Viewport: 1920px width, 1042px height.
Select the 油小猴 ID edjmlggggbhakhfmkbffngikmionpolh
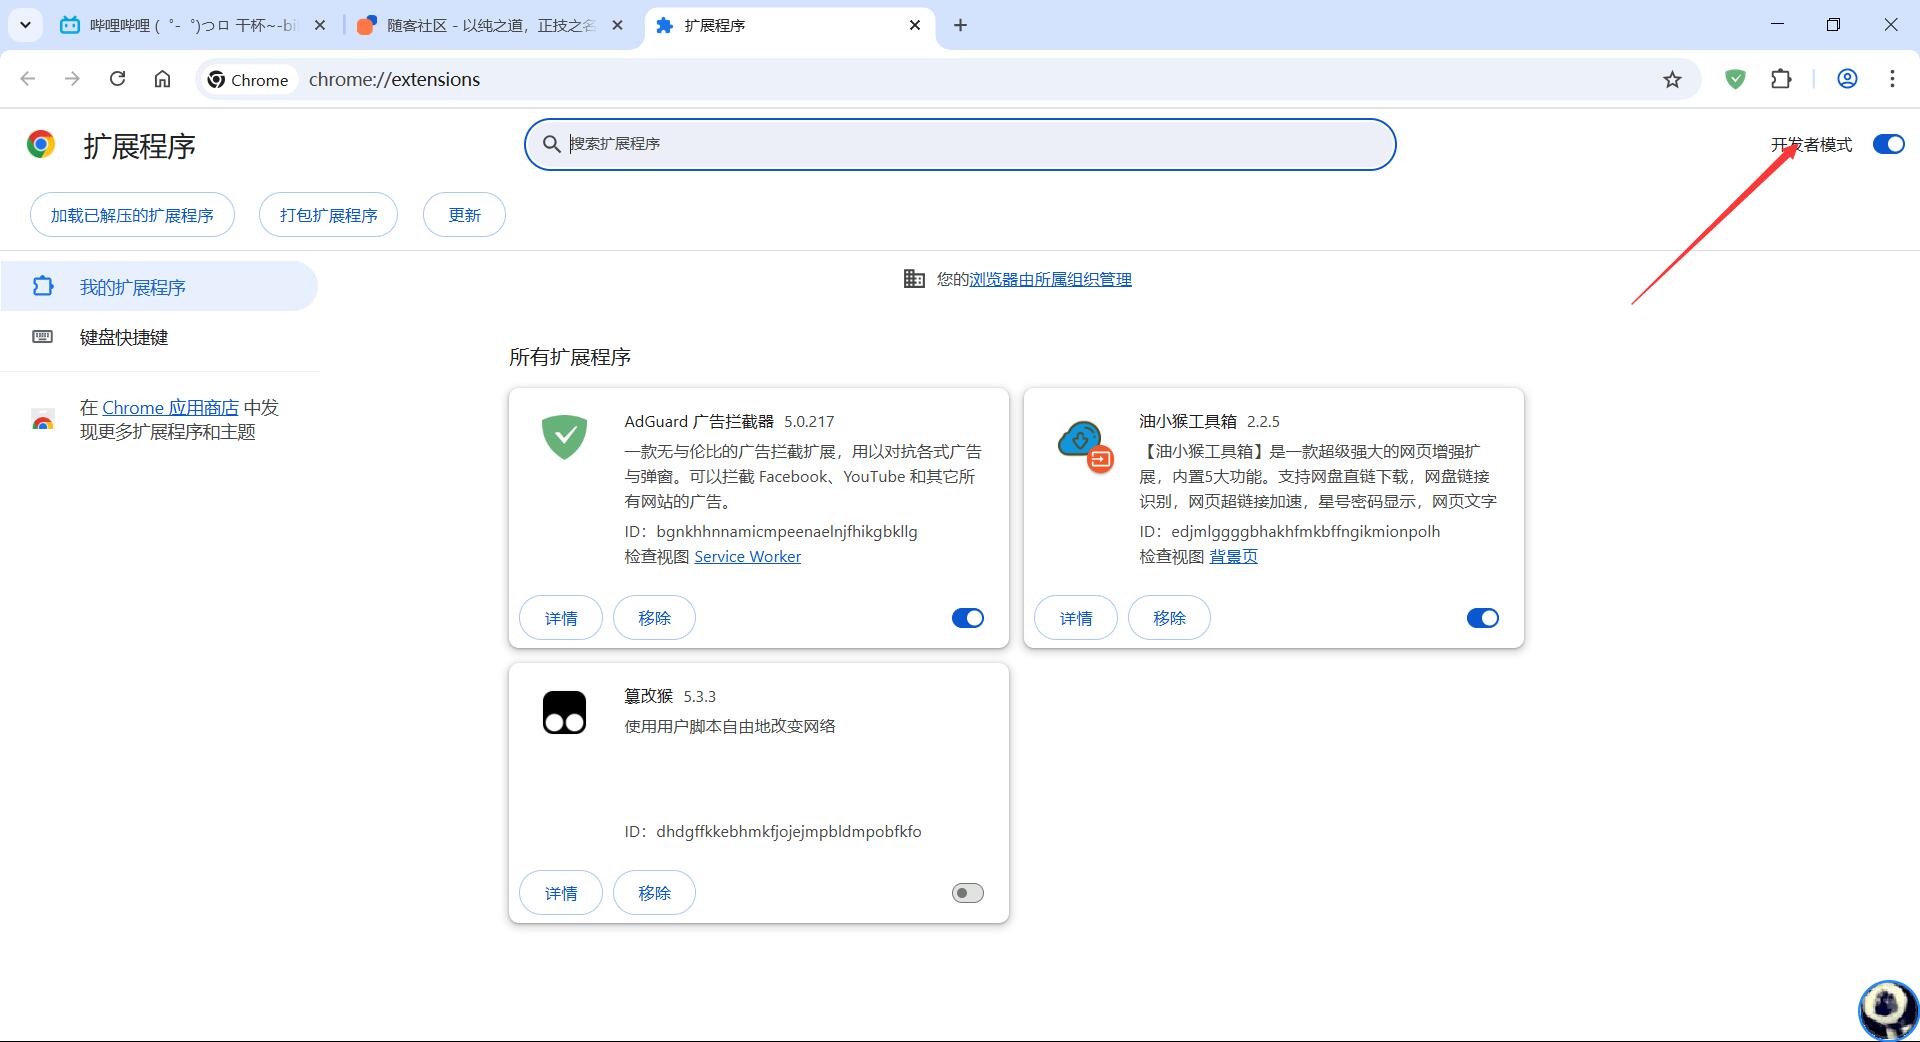tap(1305, 531)
